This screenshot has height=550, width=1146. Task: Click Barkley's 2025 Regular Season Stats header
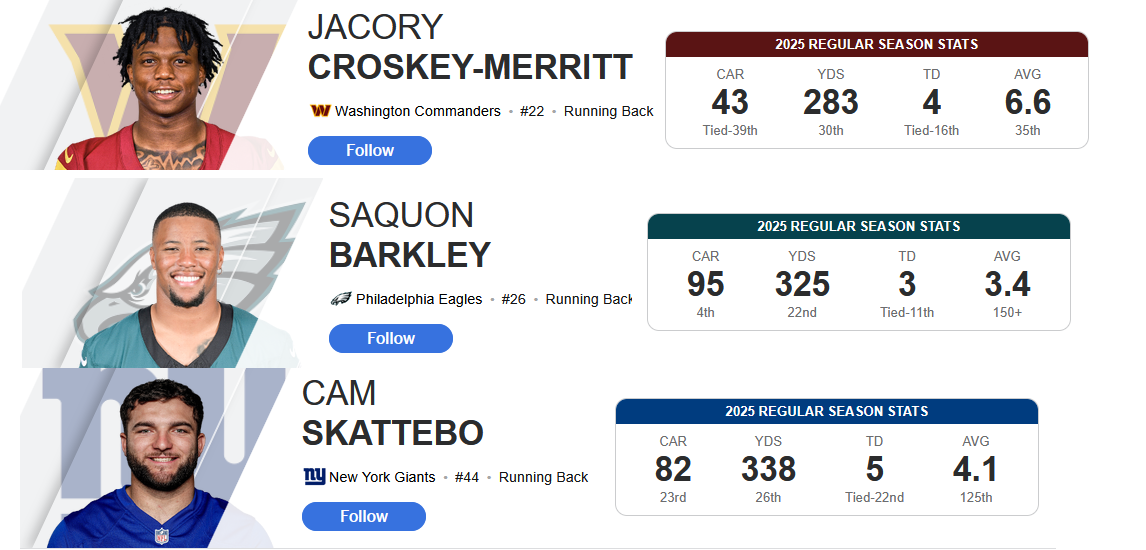pyautogui.click(x=858, y=227)
